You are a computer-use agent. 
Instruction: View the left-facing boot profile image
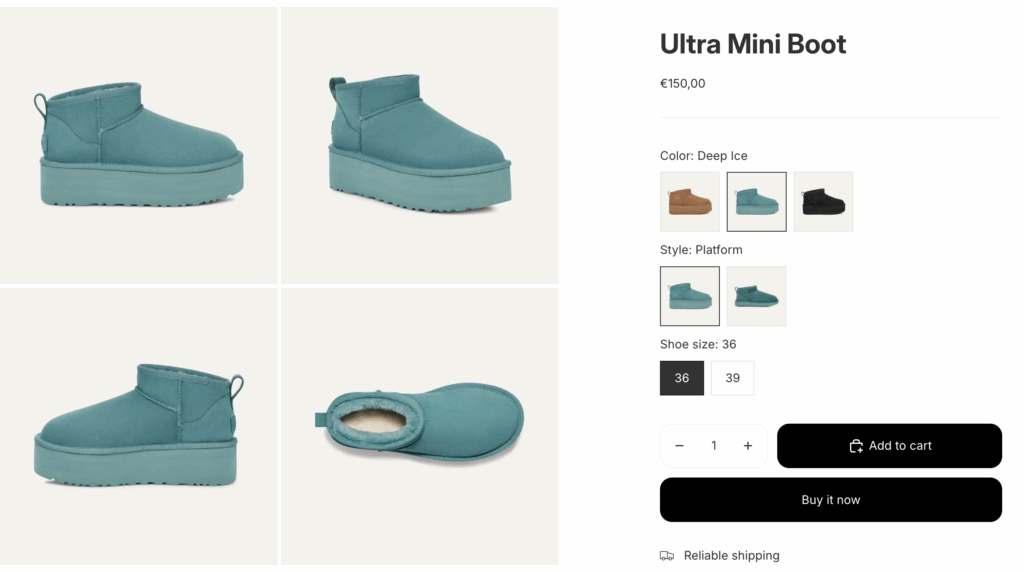coord(139,426)
